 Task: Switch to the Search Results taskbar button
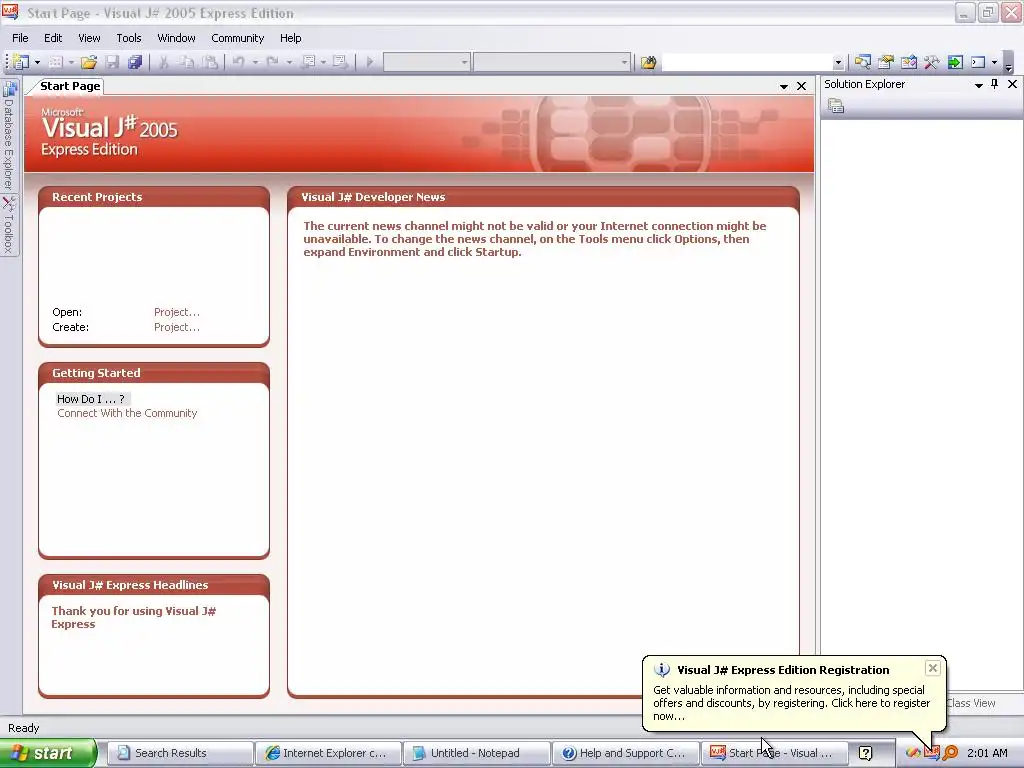pos(179,753)
